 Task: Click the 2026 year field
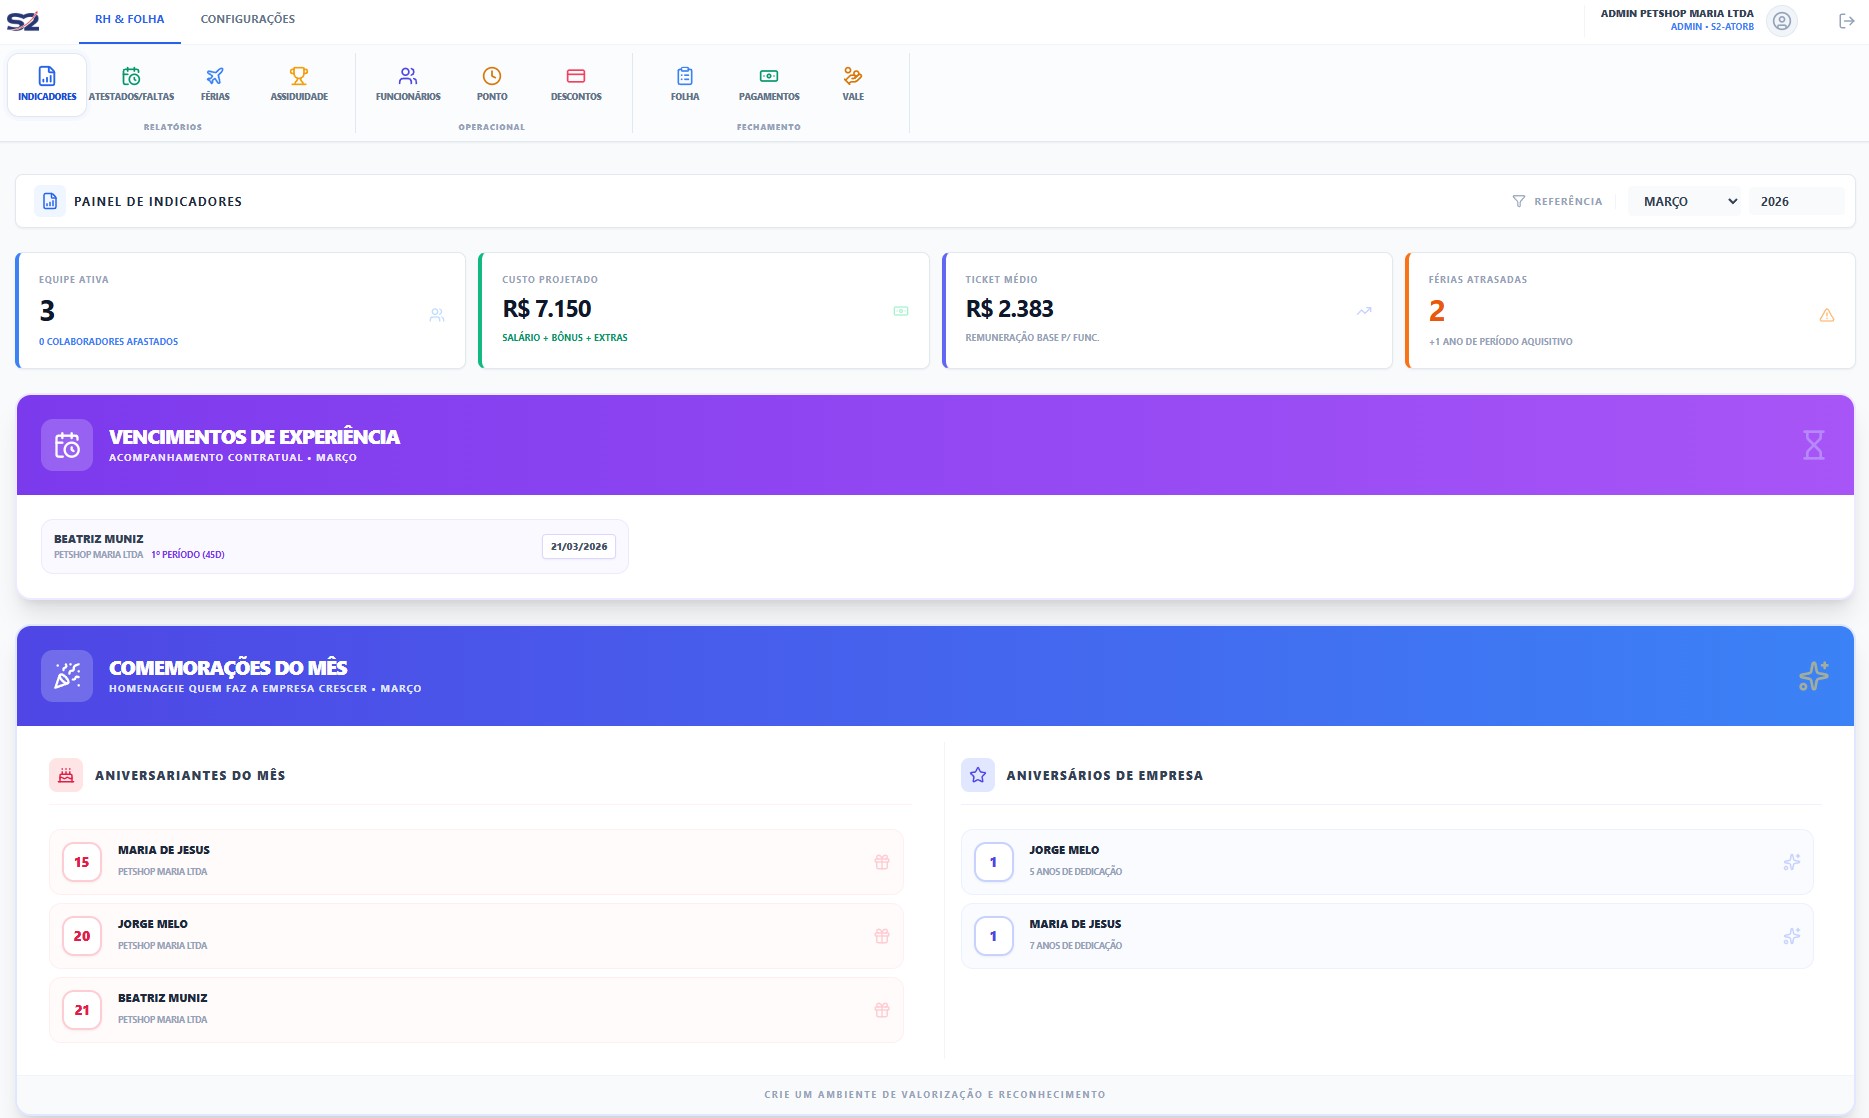click(1794, 201)
